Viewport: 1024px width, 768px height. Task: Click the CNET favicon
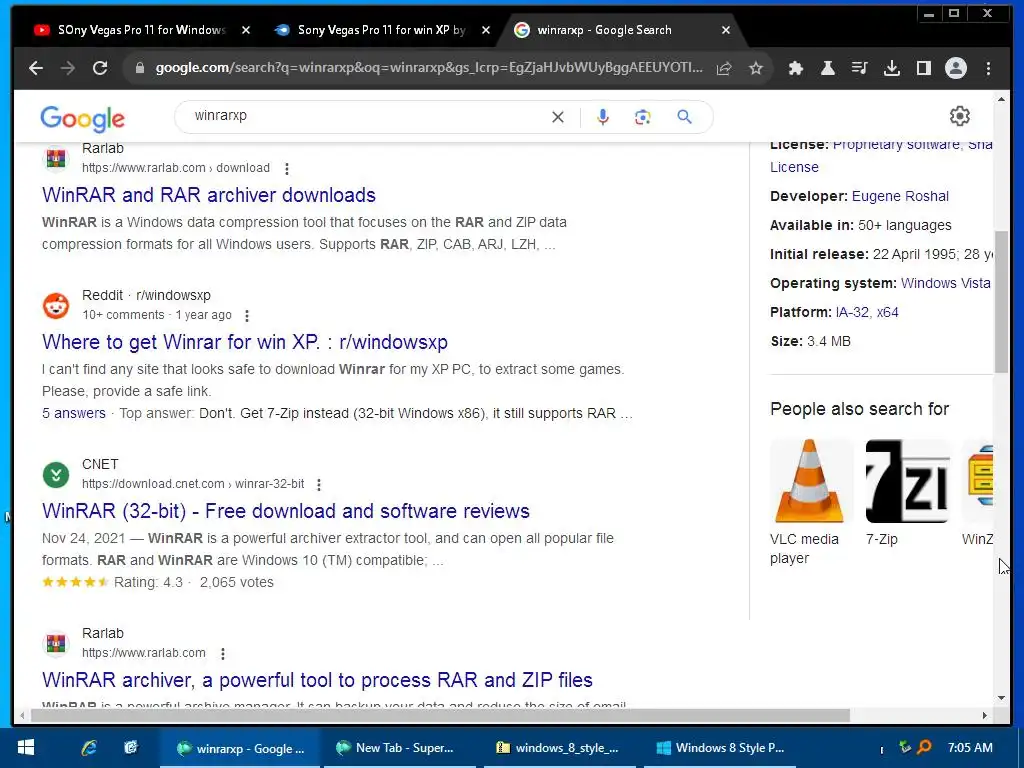click(56, 474)
